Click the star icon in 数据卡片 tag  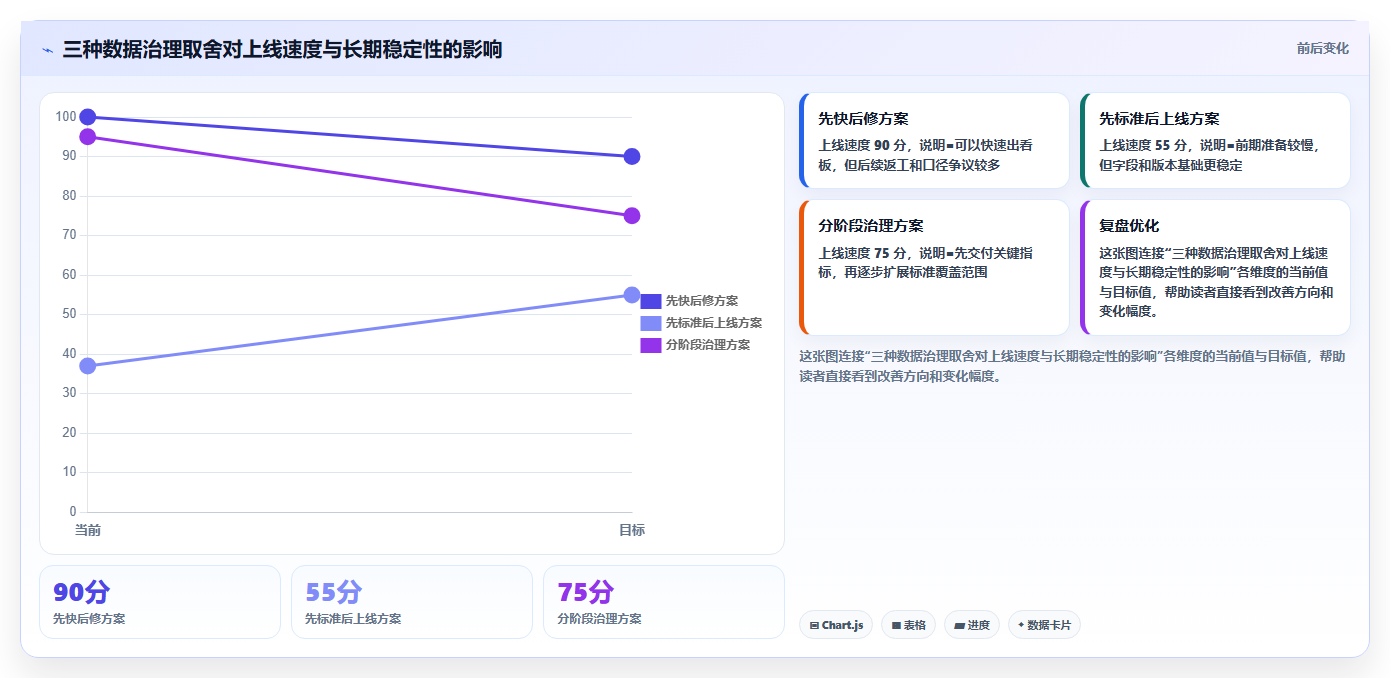(1021, 626)
